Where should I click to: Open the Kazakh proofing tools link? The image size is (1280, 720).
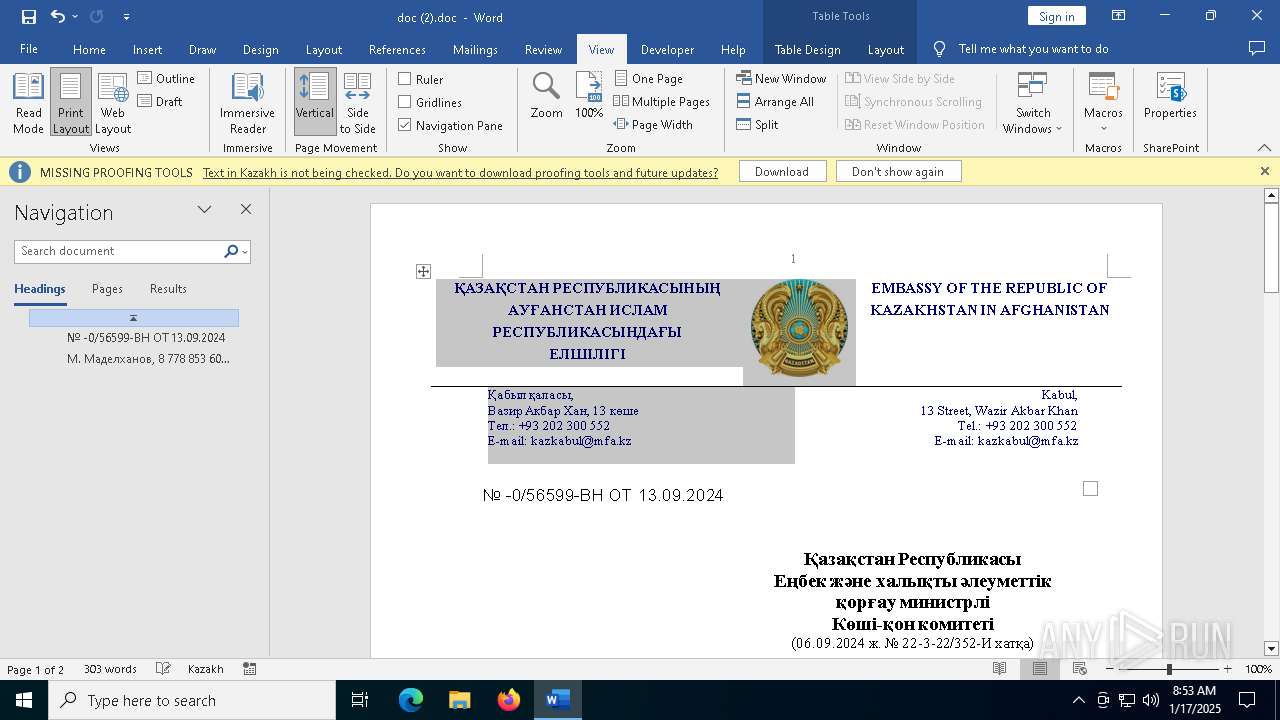[x=460, y=172]
